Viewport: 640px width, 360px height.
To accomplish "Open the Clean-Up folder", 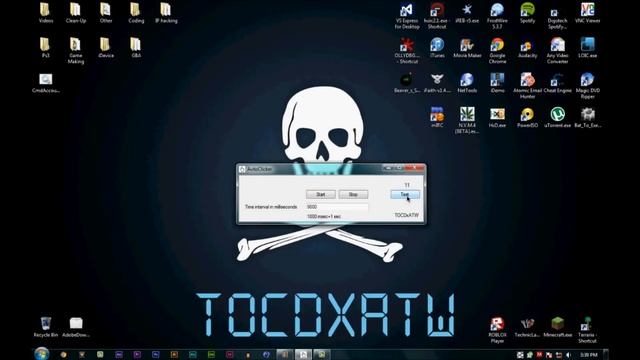I will pos(76,13).
